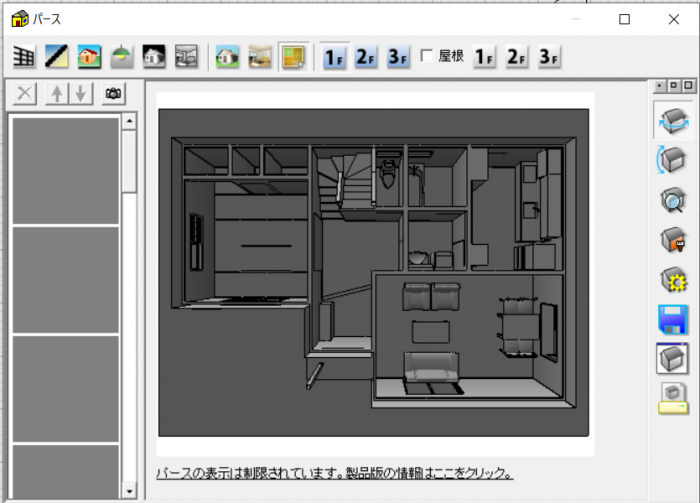Image resolution: width=700 pixels, height=503 pixels.
Task: Click the パース window app icon
Action: (x=20, y=19)
